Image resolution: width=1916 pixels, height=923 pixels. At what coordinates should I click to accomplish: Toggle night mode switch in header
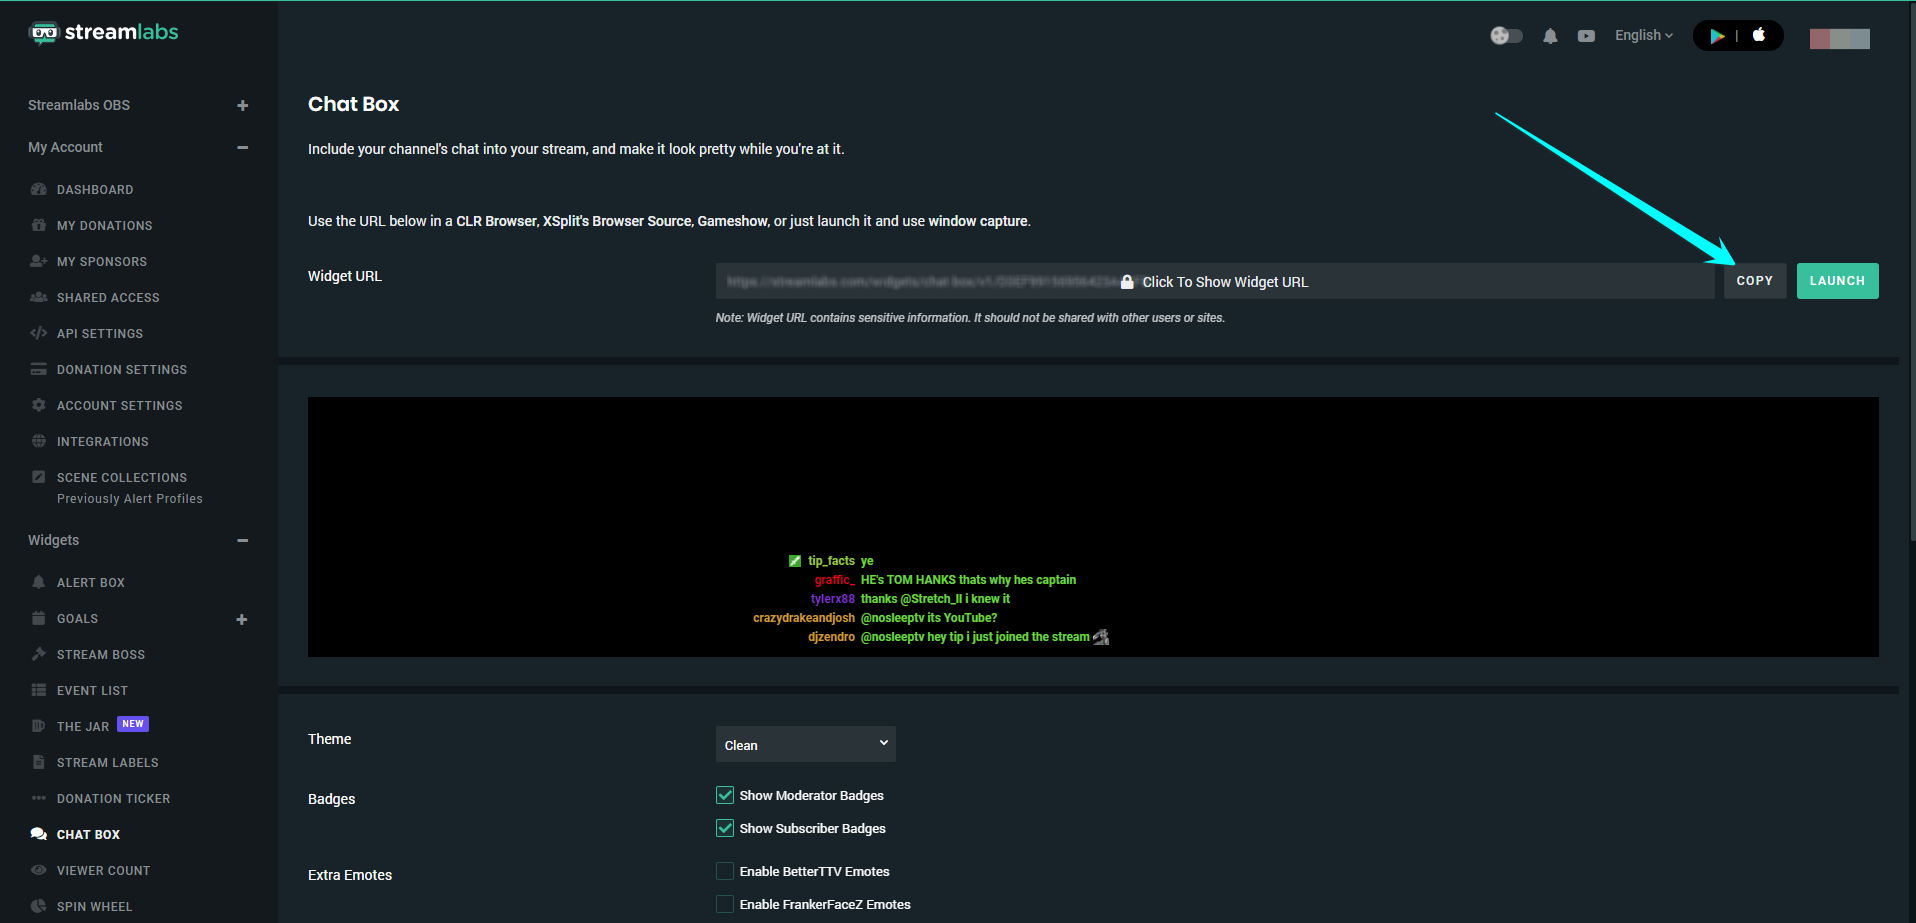pos(1506,36)
